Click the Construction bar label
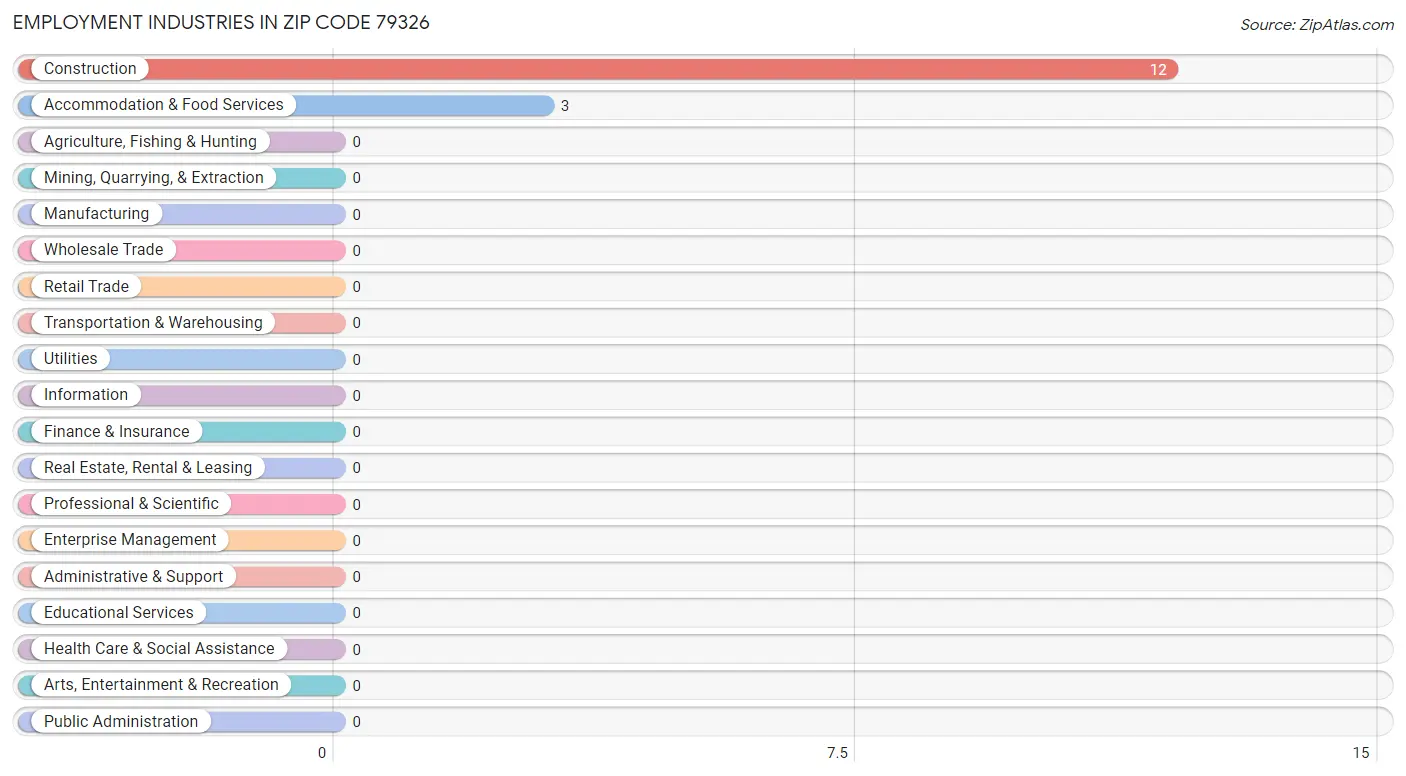 (90, 69)
